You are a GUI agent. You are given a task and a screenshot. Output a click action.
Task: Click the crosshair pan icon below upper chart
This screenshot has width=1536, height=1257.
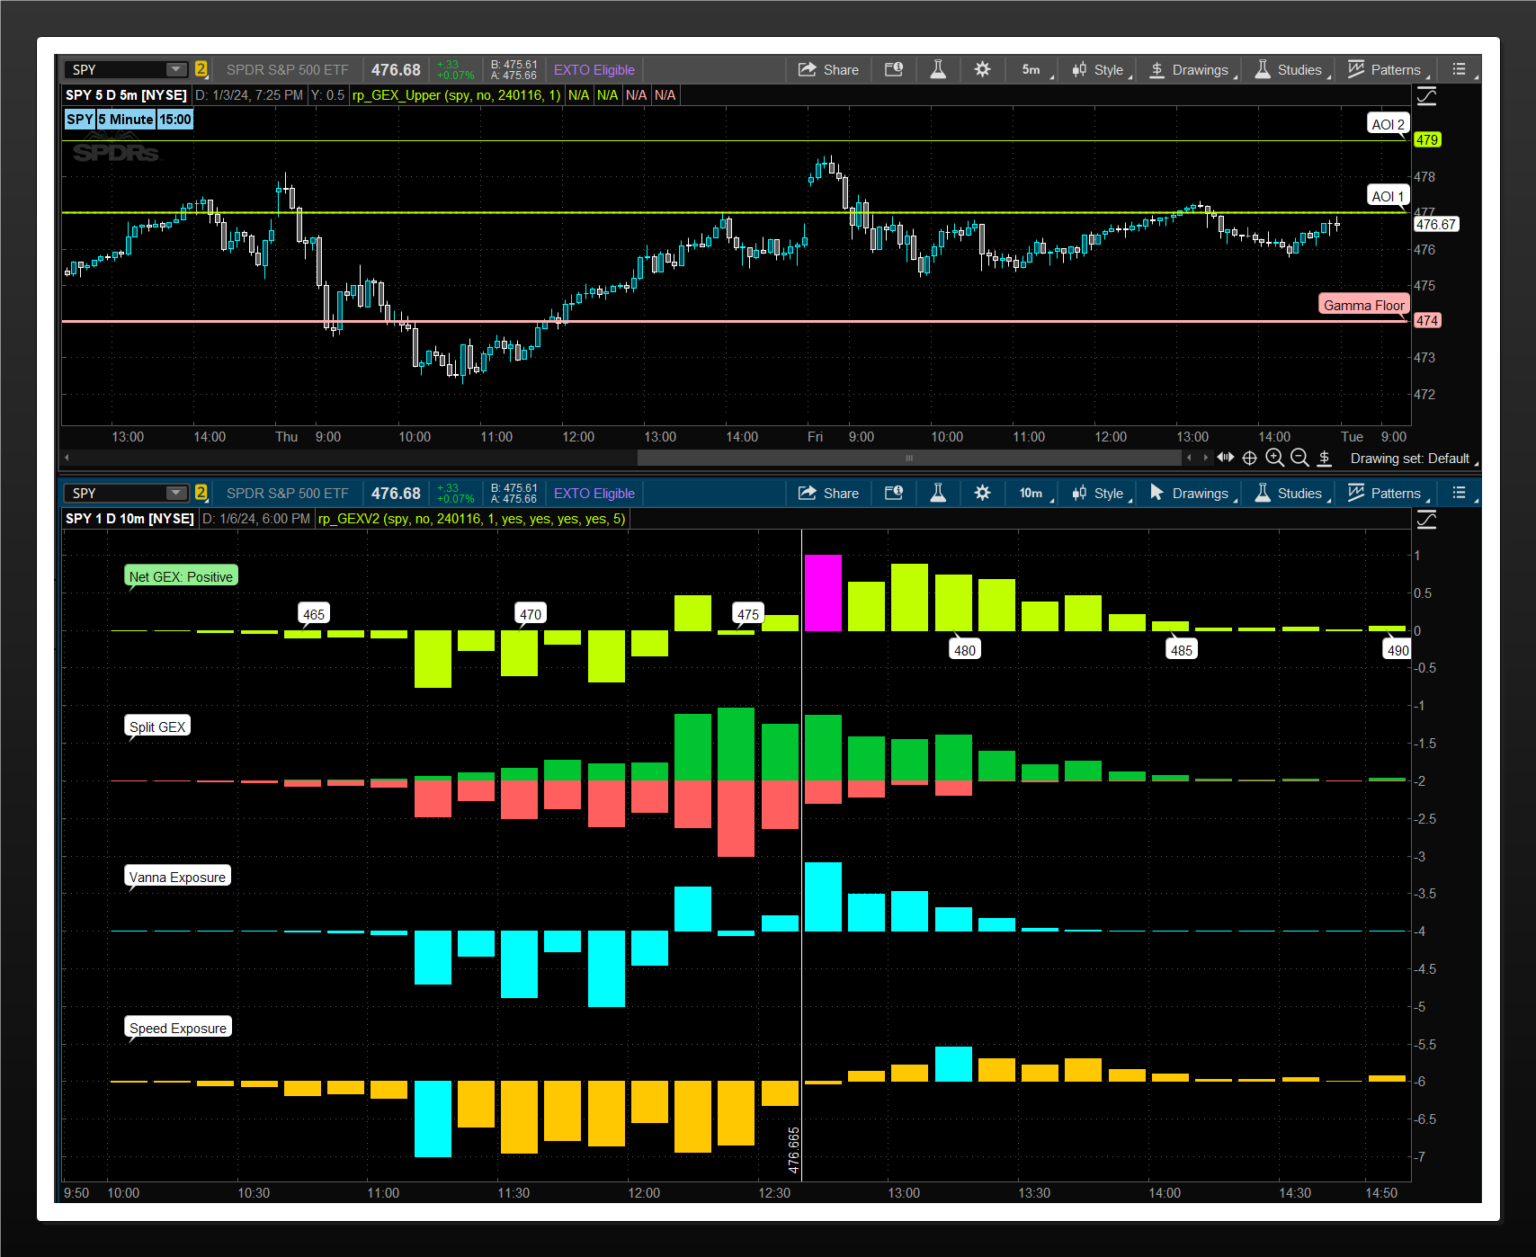(x=1249, y=458)
